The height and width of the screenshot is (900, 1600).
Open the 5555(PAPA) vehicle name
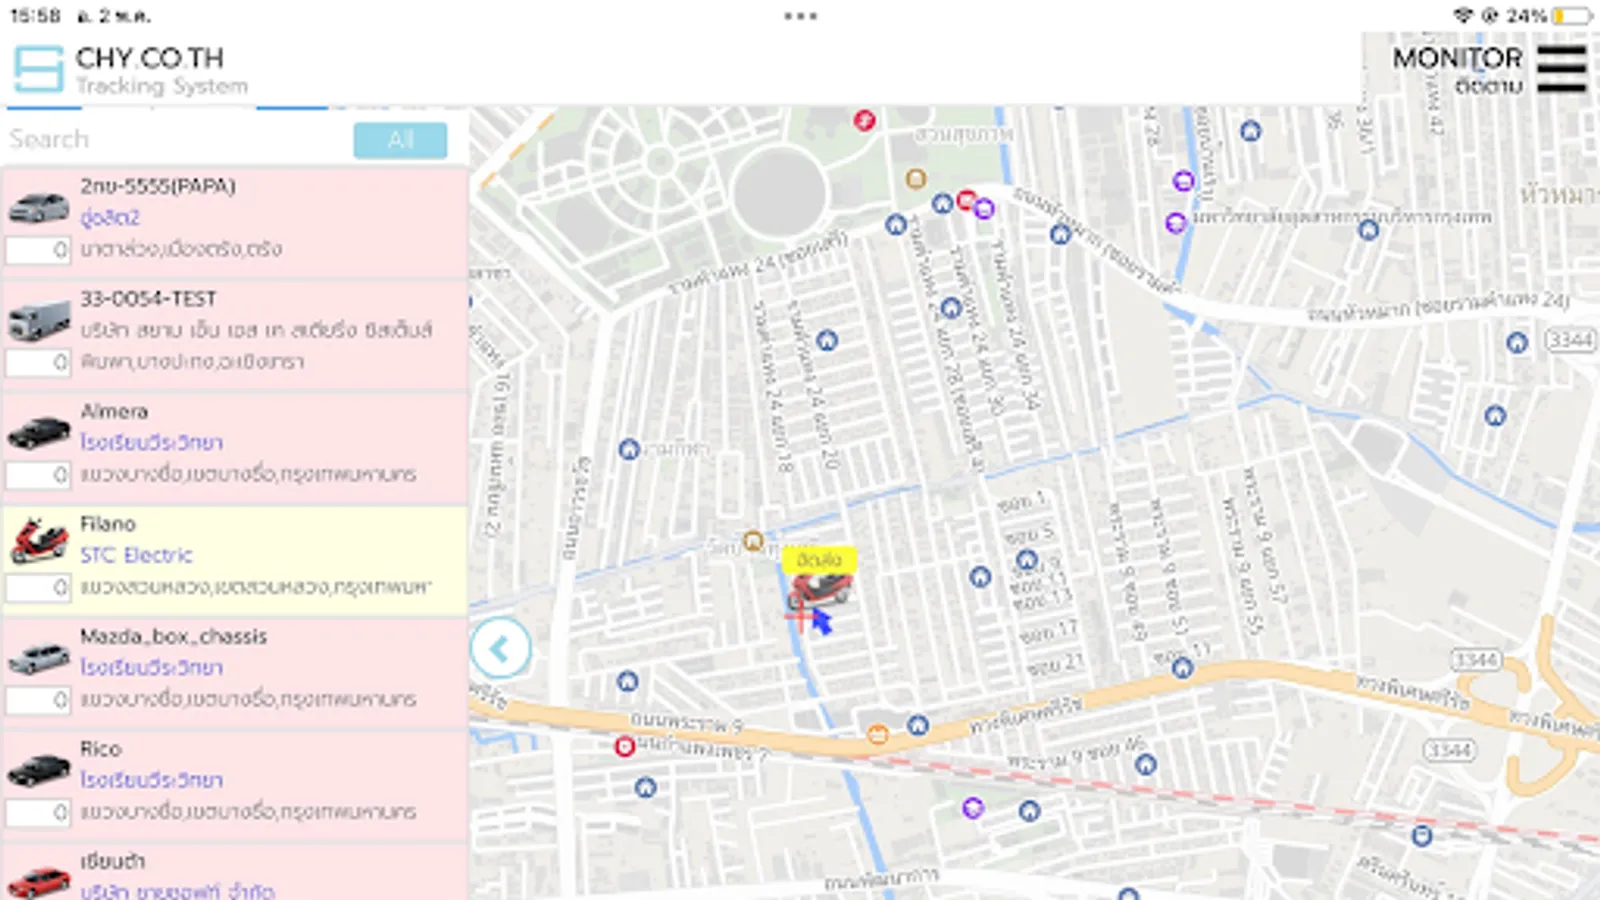pyautogui.click(x=158, y=186)
